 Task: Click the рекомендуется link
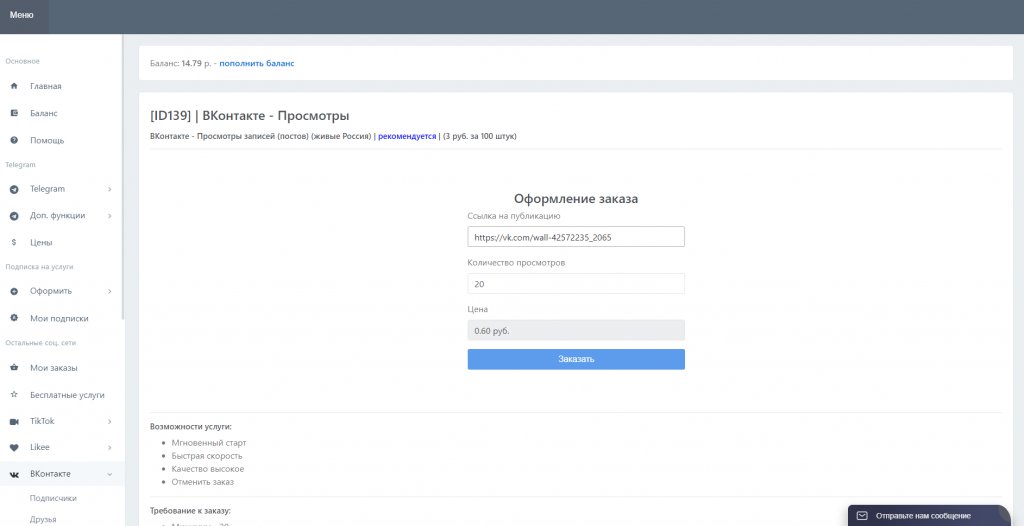coord(407,137)
